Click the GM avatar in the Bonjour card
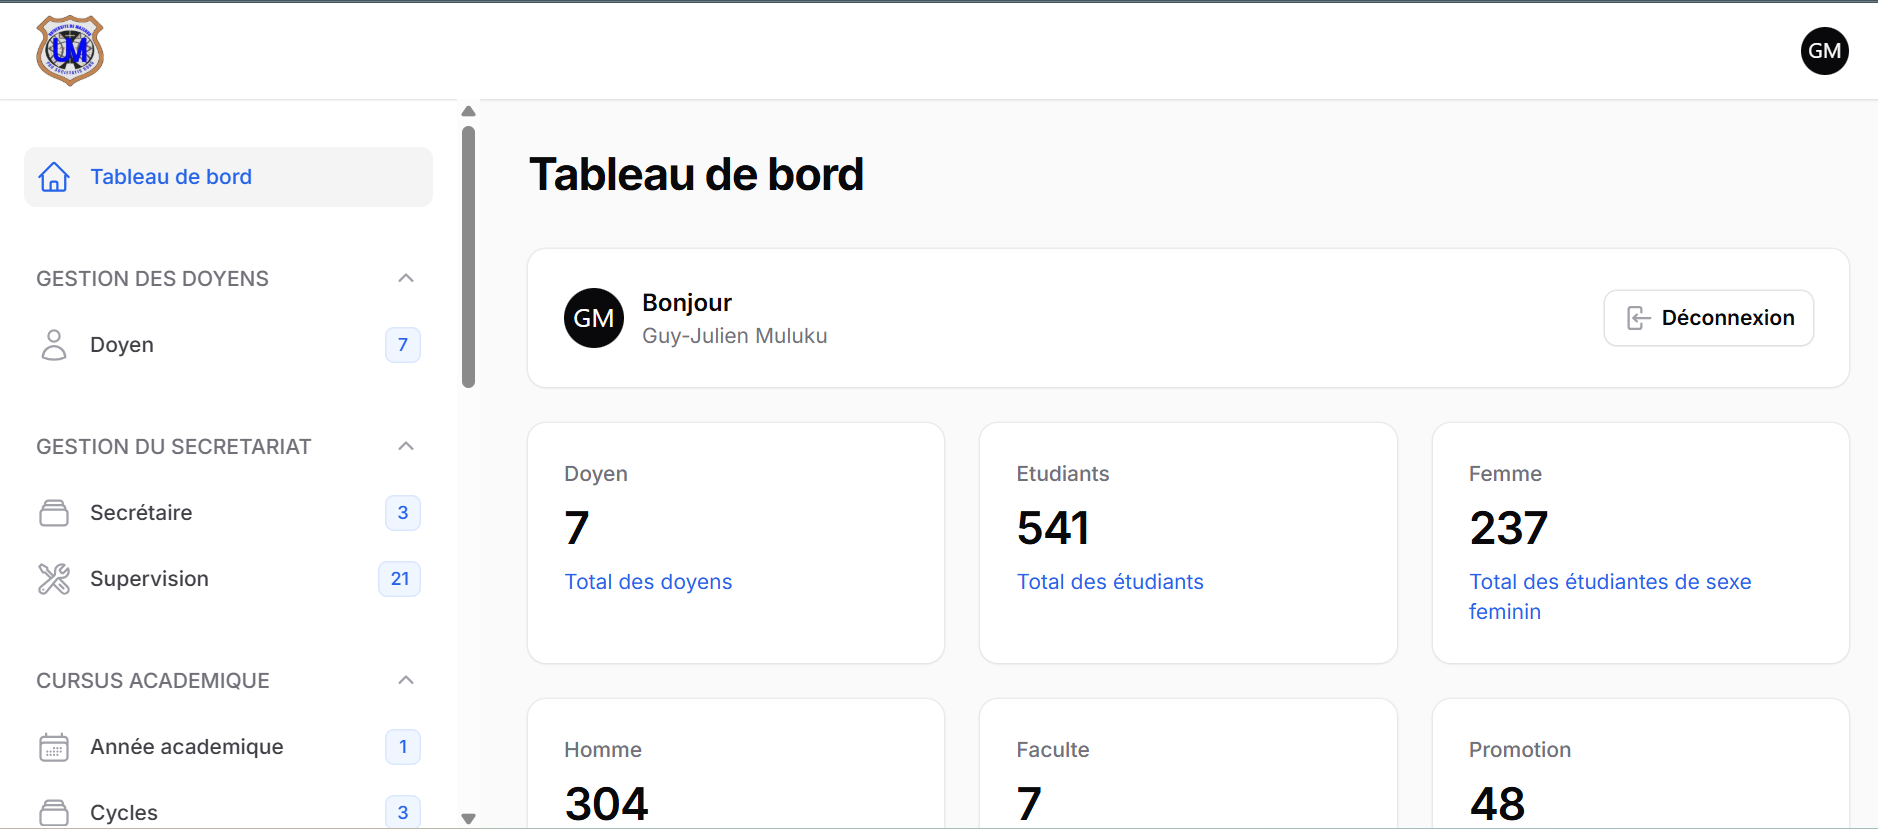 pos(594,317)
